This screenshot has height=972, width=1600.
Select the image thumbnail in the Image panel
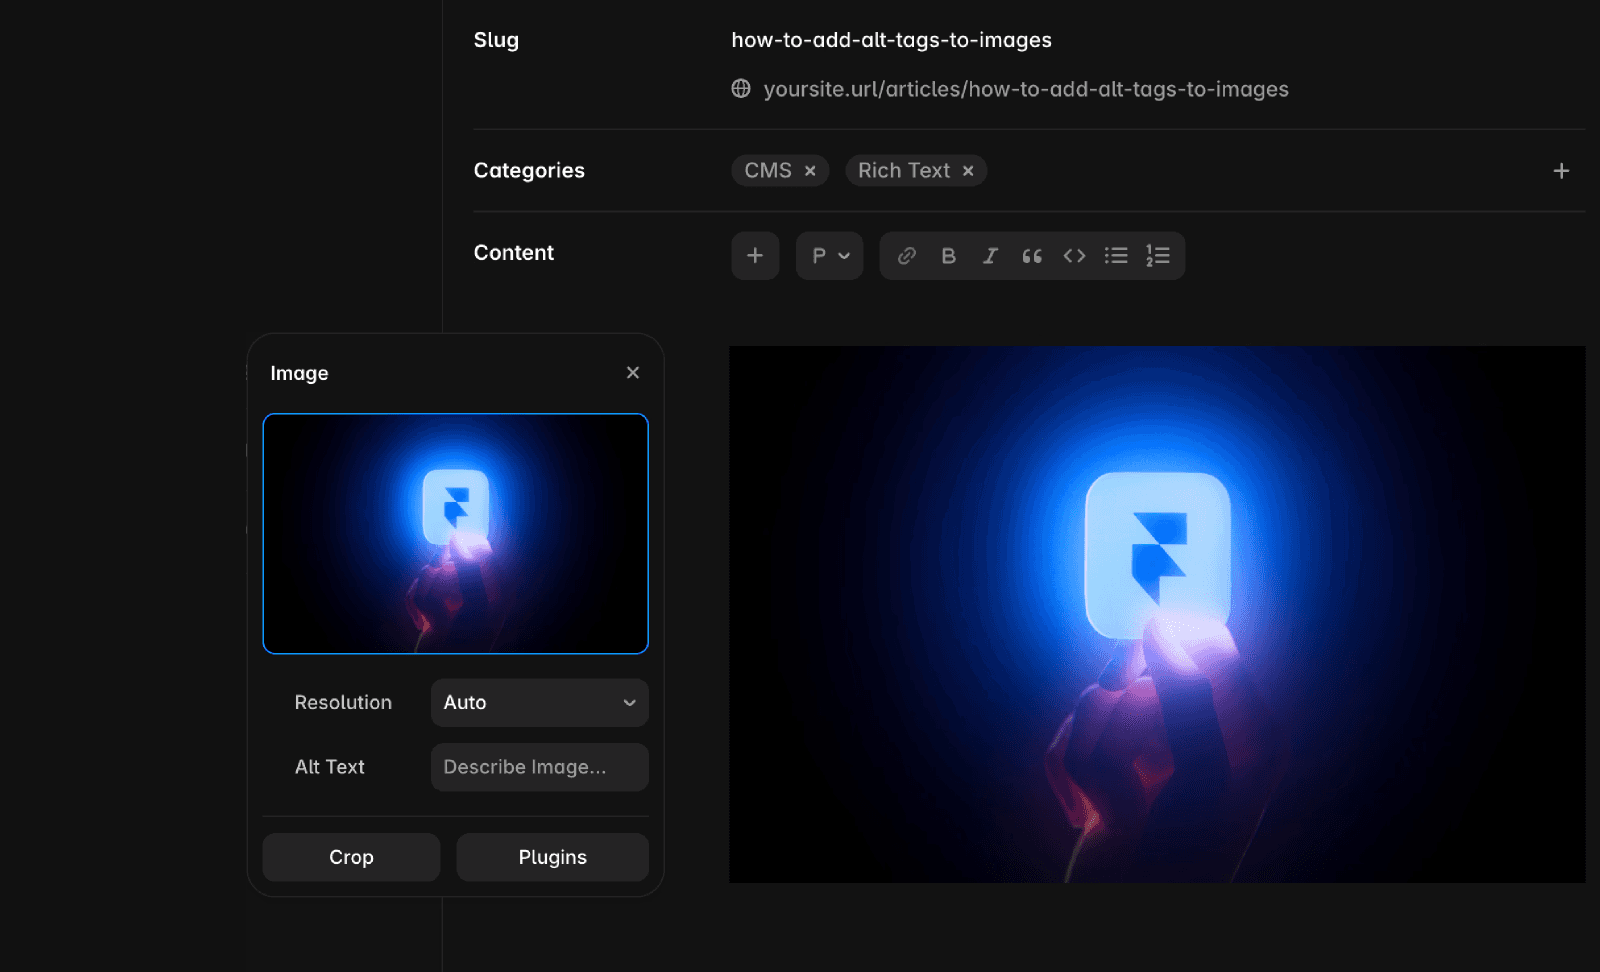(456, 534)
